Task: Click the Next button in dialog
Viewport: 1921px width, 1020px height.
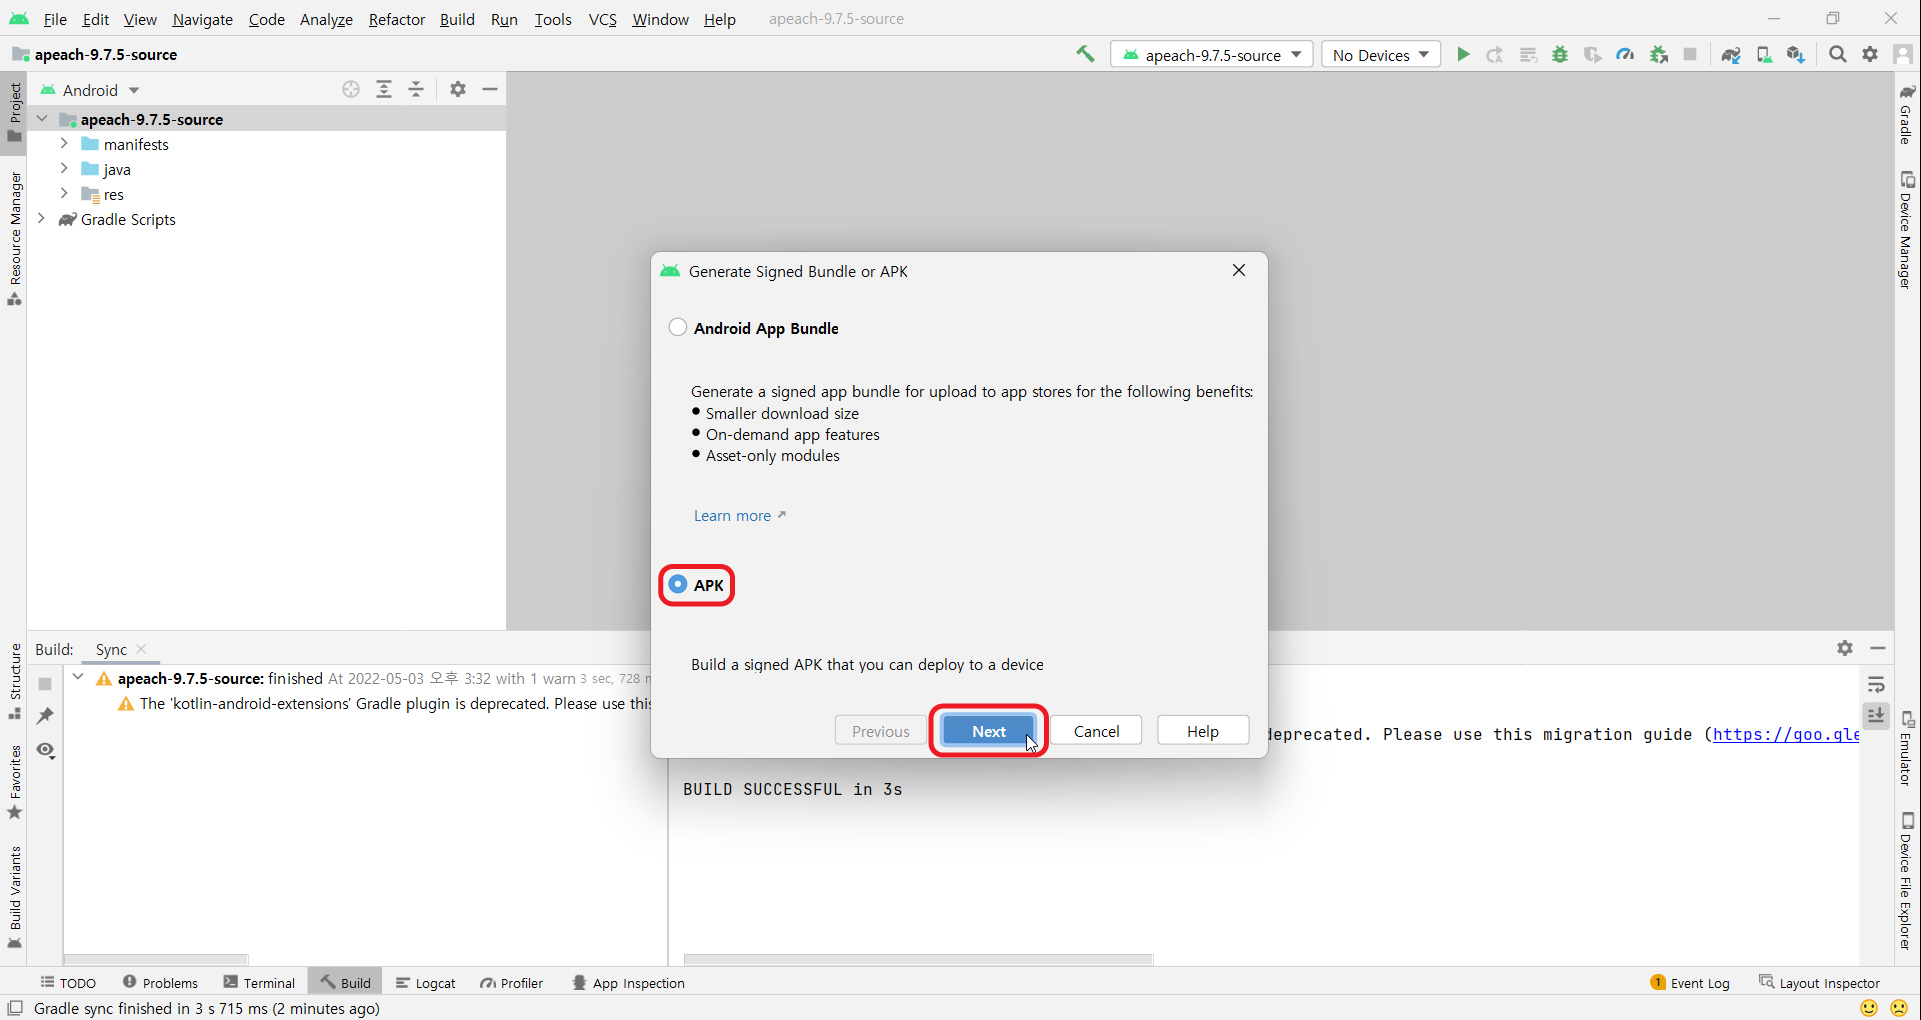Action: (x=989, y=731)
